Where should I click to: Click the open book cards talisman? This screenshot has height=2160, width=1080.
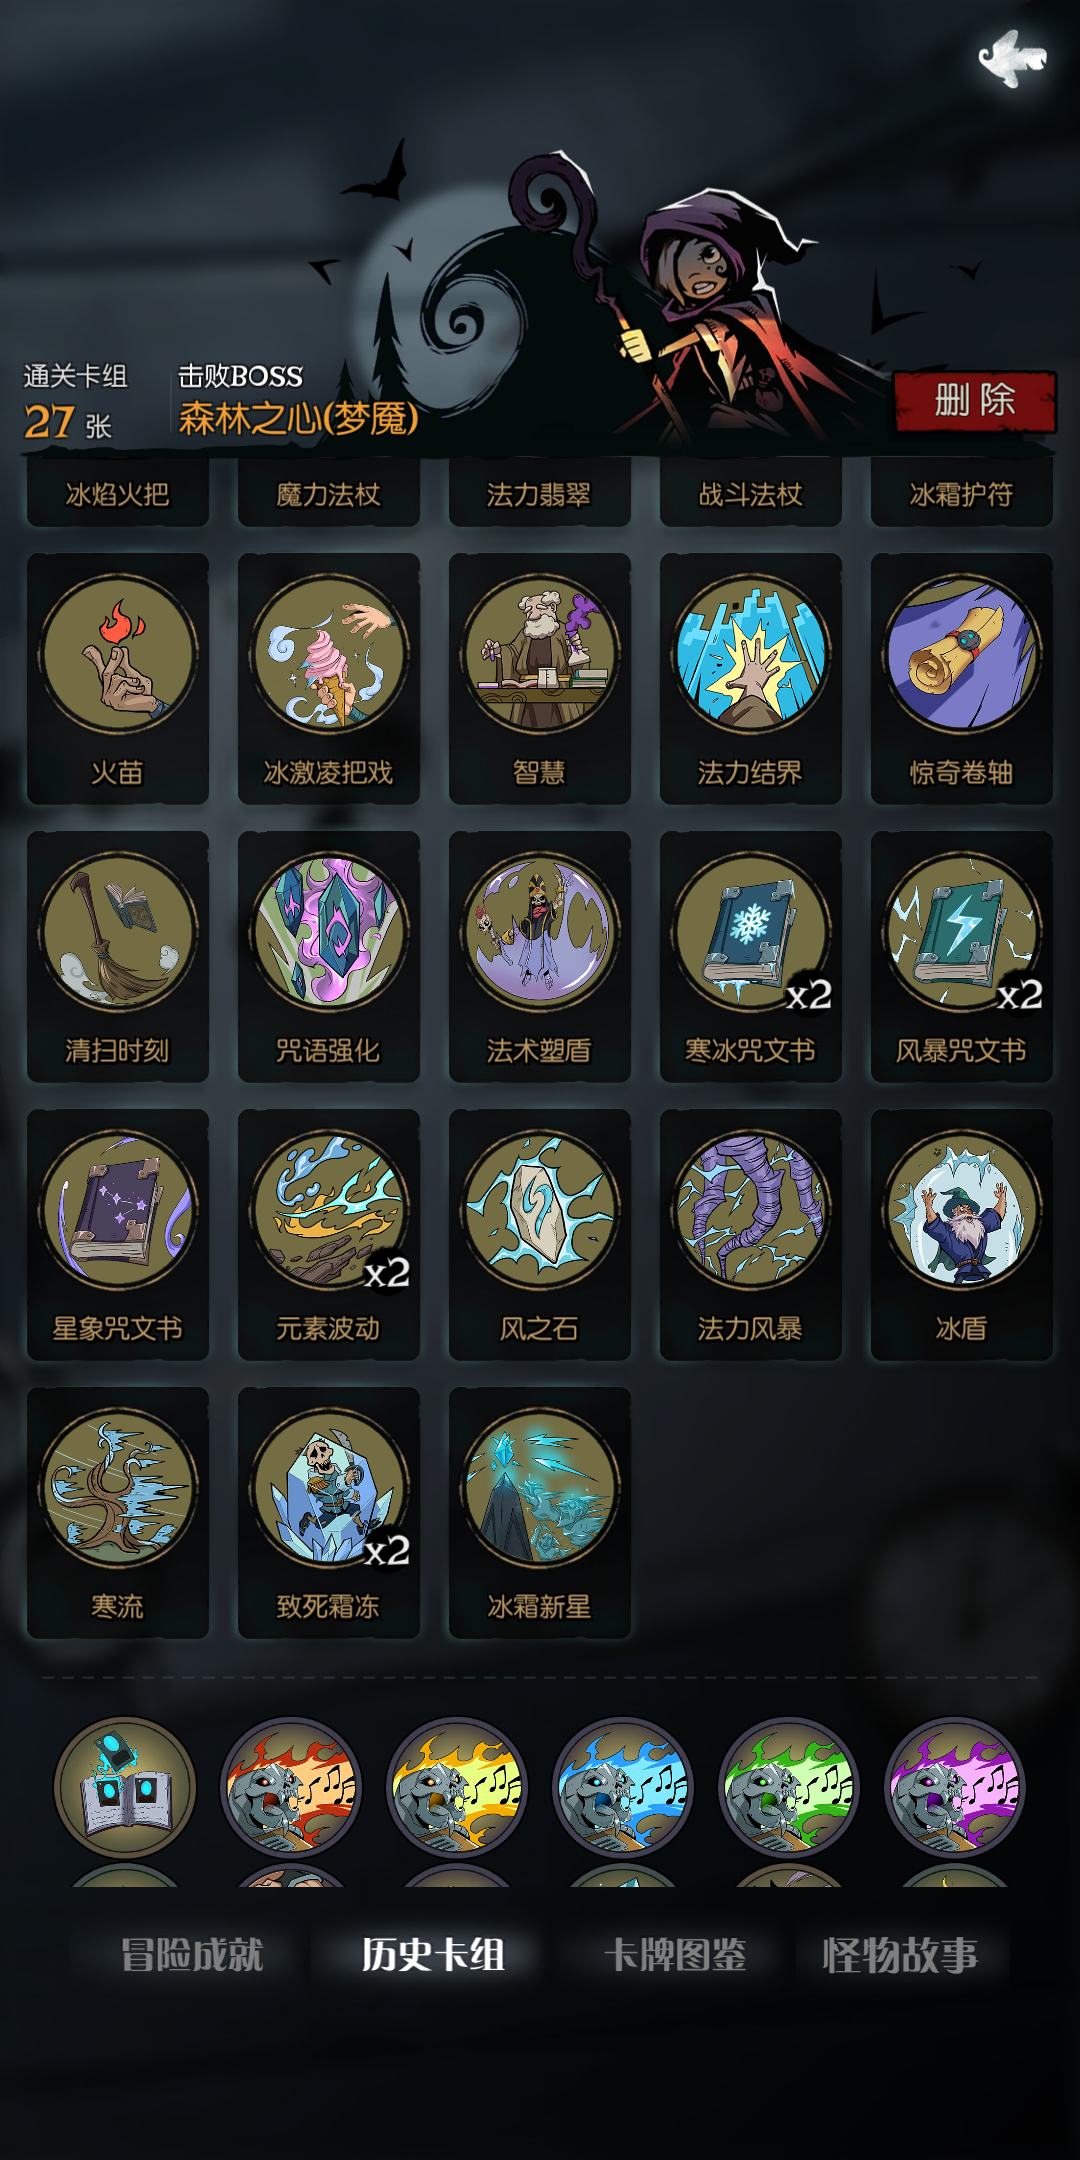pyautogui.click(x=125, y=1788)
